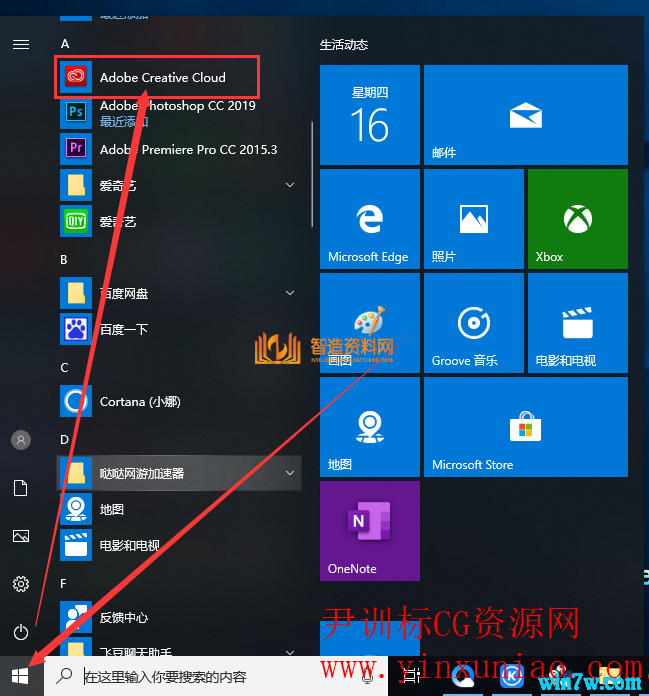This screenshot has width=649, height=696.
Task: Open 百度一下 paw icon
Action: (76, 329)
